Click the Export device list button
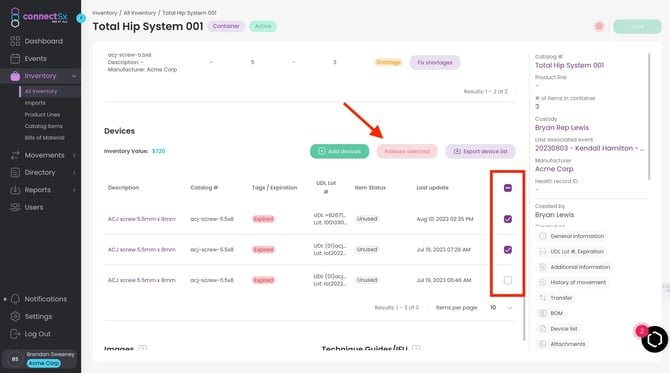The image size is (670, 373). point(480,151)
